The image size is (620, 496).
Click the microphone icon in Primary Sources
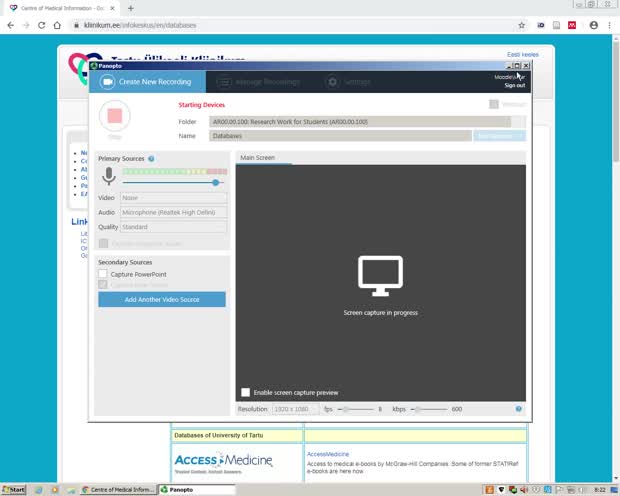coord(109,176)
